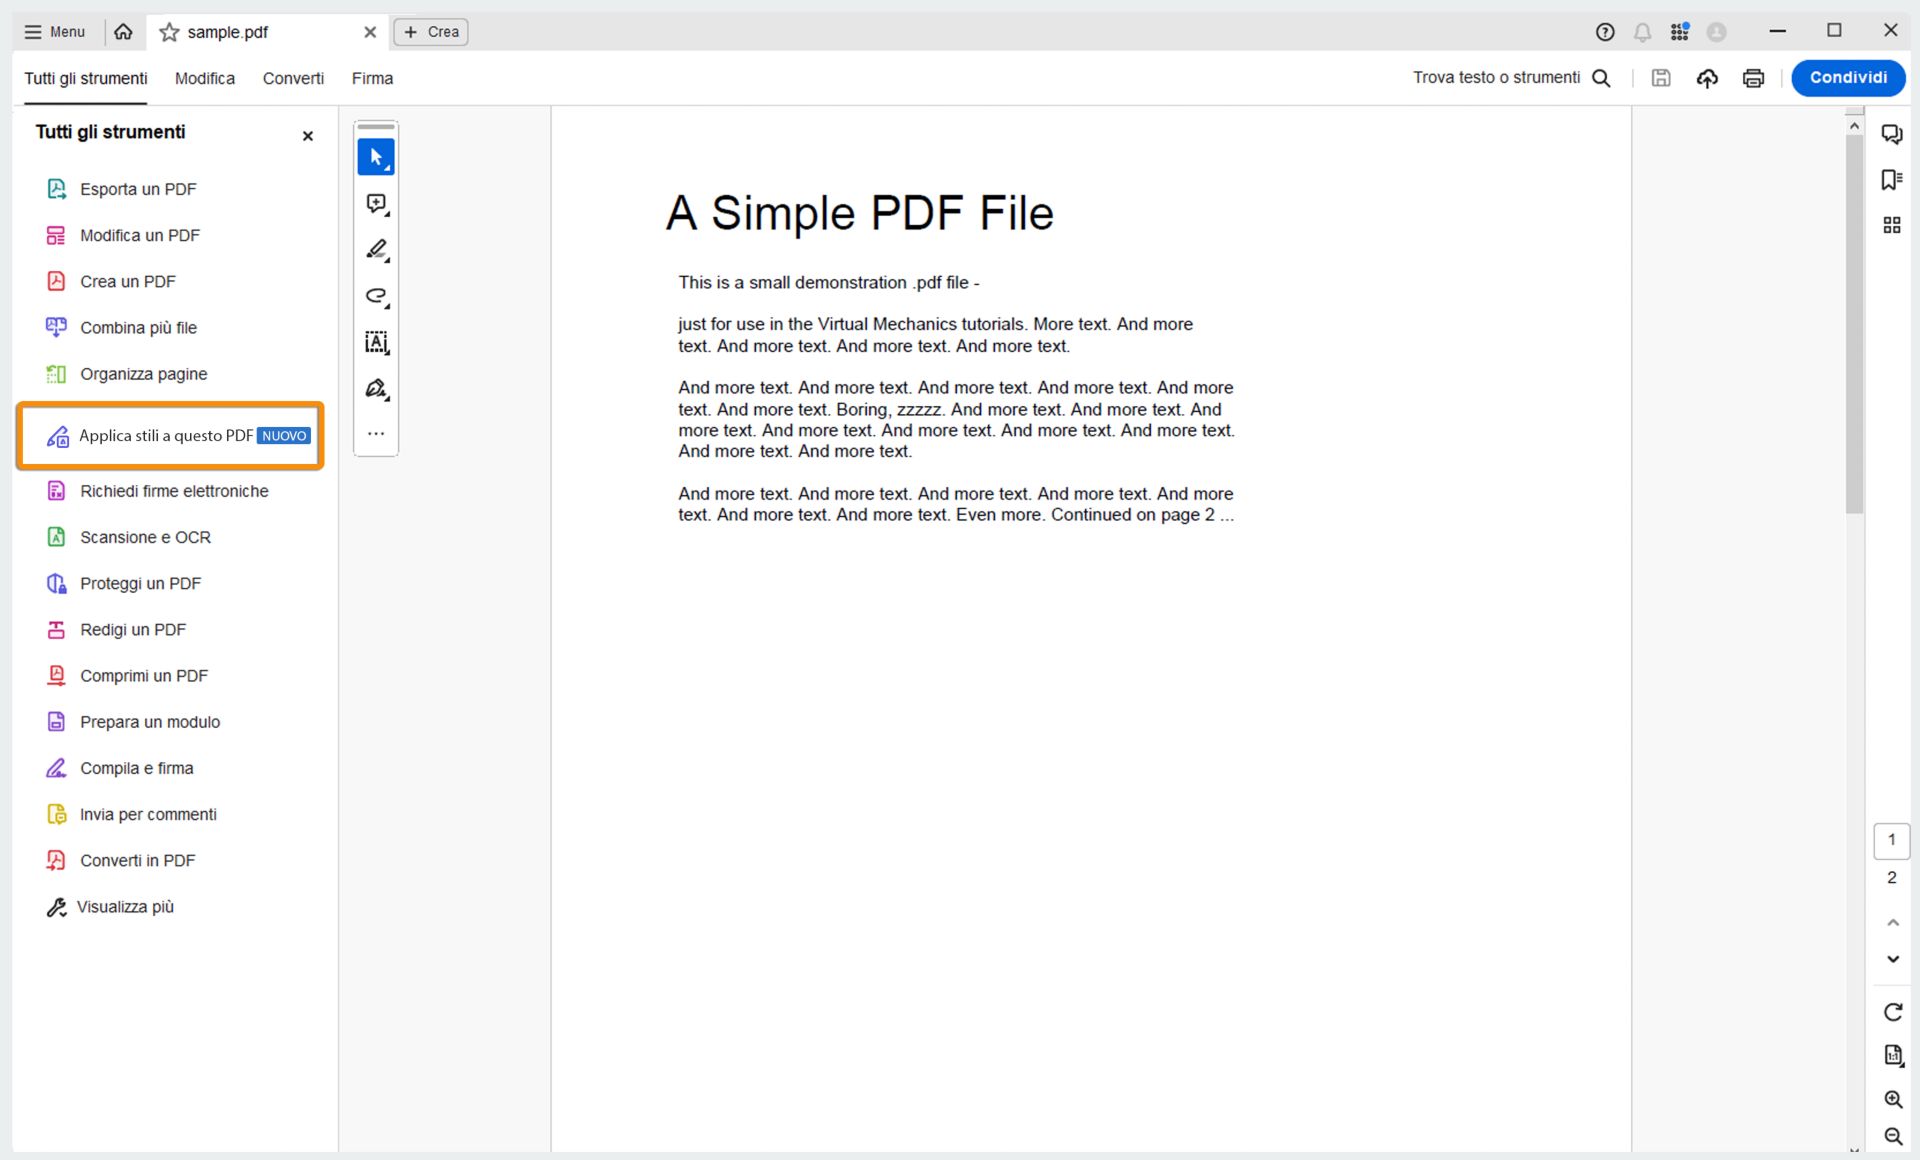
Task: Open the bookmarks panel
Action: pos(1891,180)
